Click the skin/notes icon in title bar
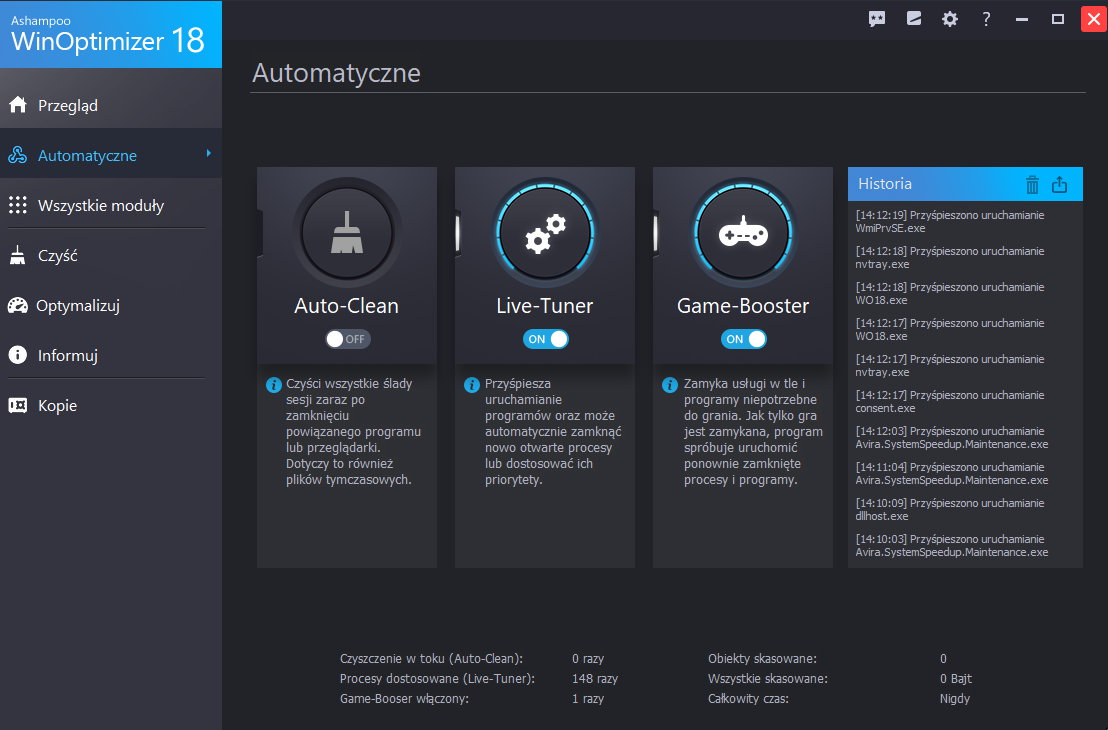 pyautogui.click(x=914, y=19)
